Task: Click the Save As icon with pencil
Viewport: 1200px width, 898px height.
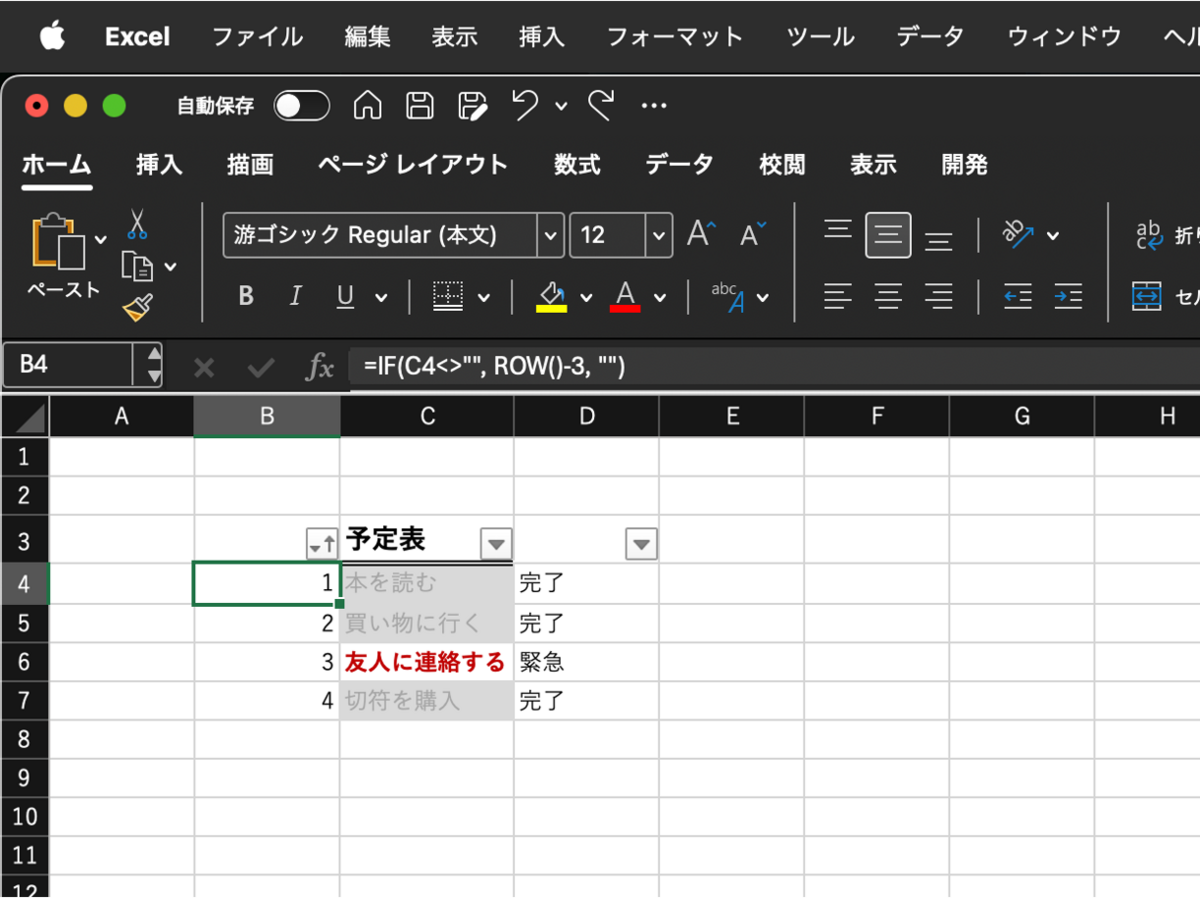Action: pyautogui.click(x=472, y=105)
